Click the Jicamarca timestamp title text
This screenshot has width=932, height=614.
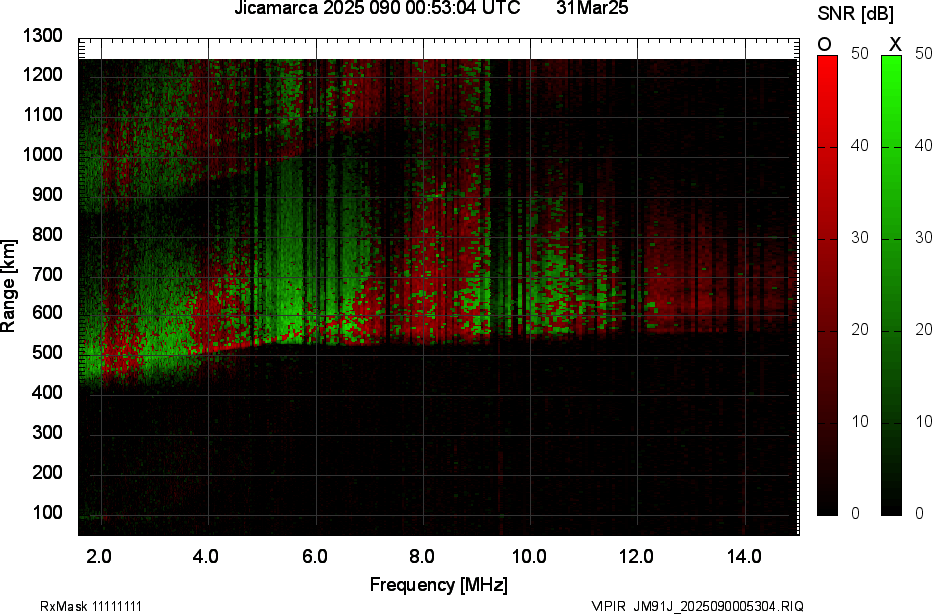[x=377, y=9]
